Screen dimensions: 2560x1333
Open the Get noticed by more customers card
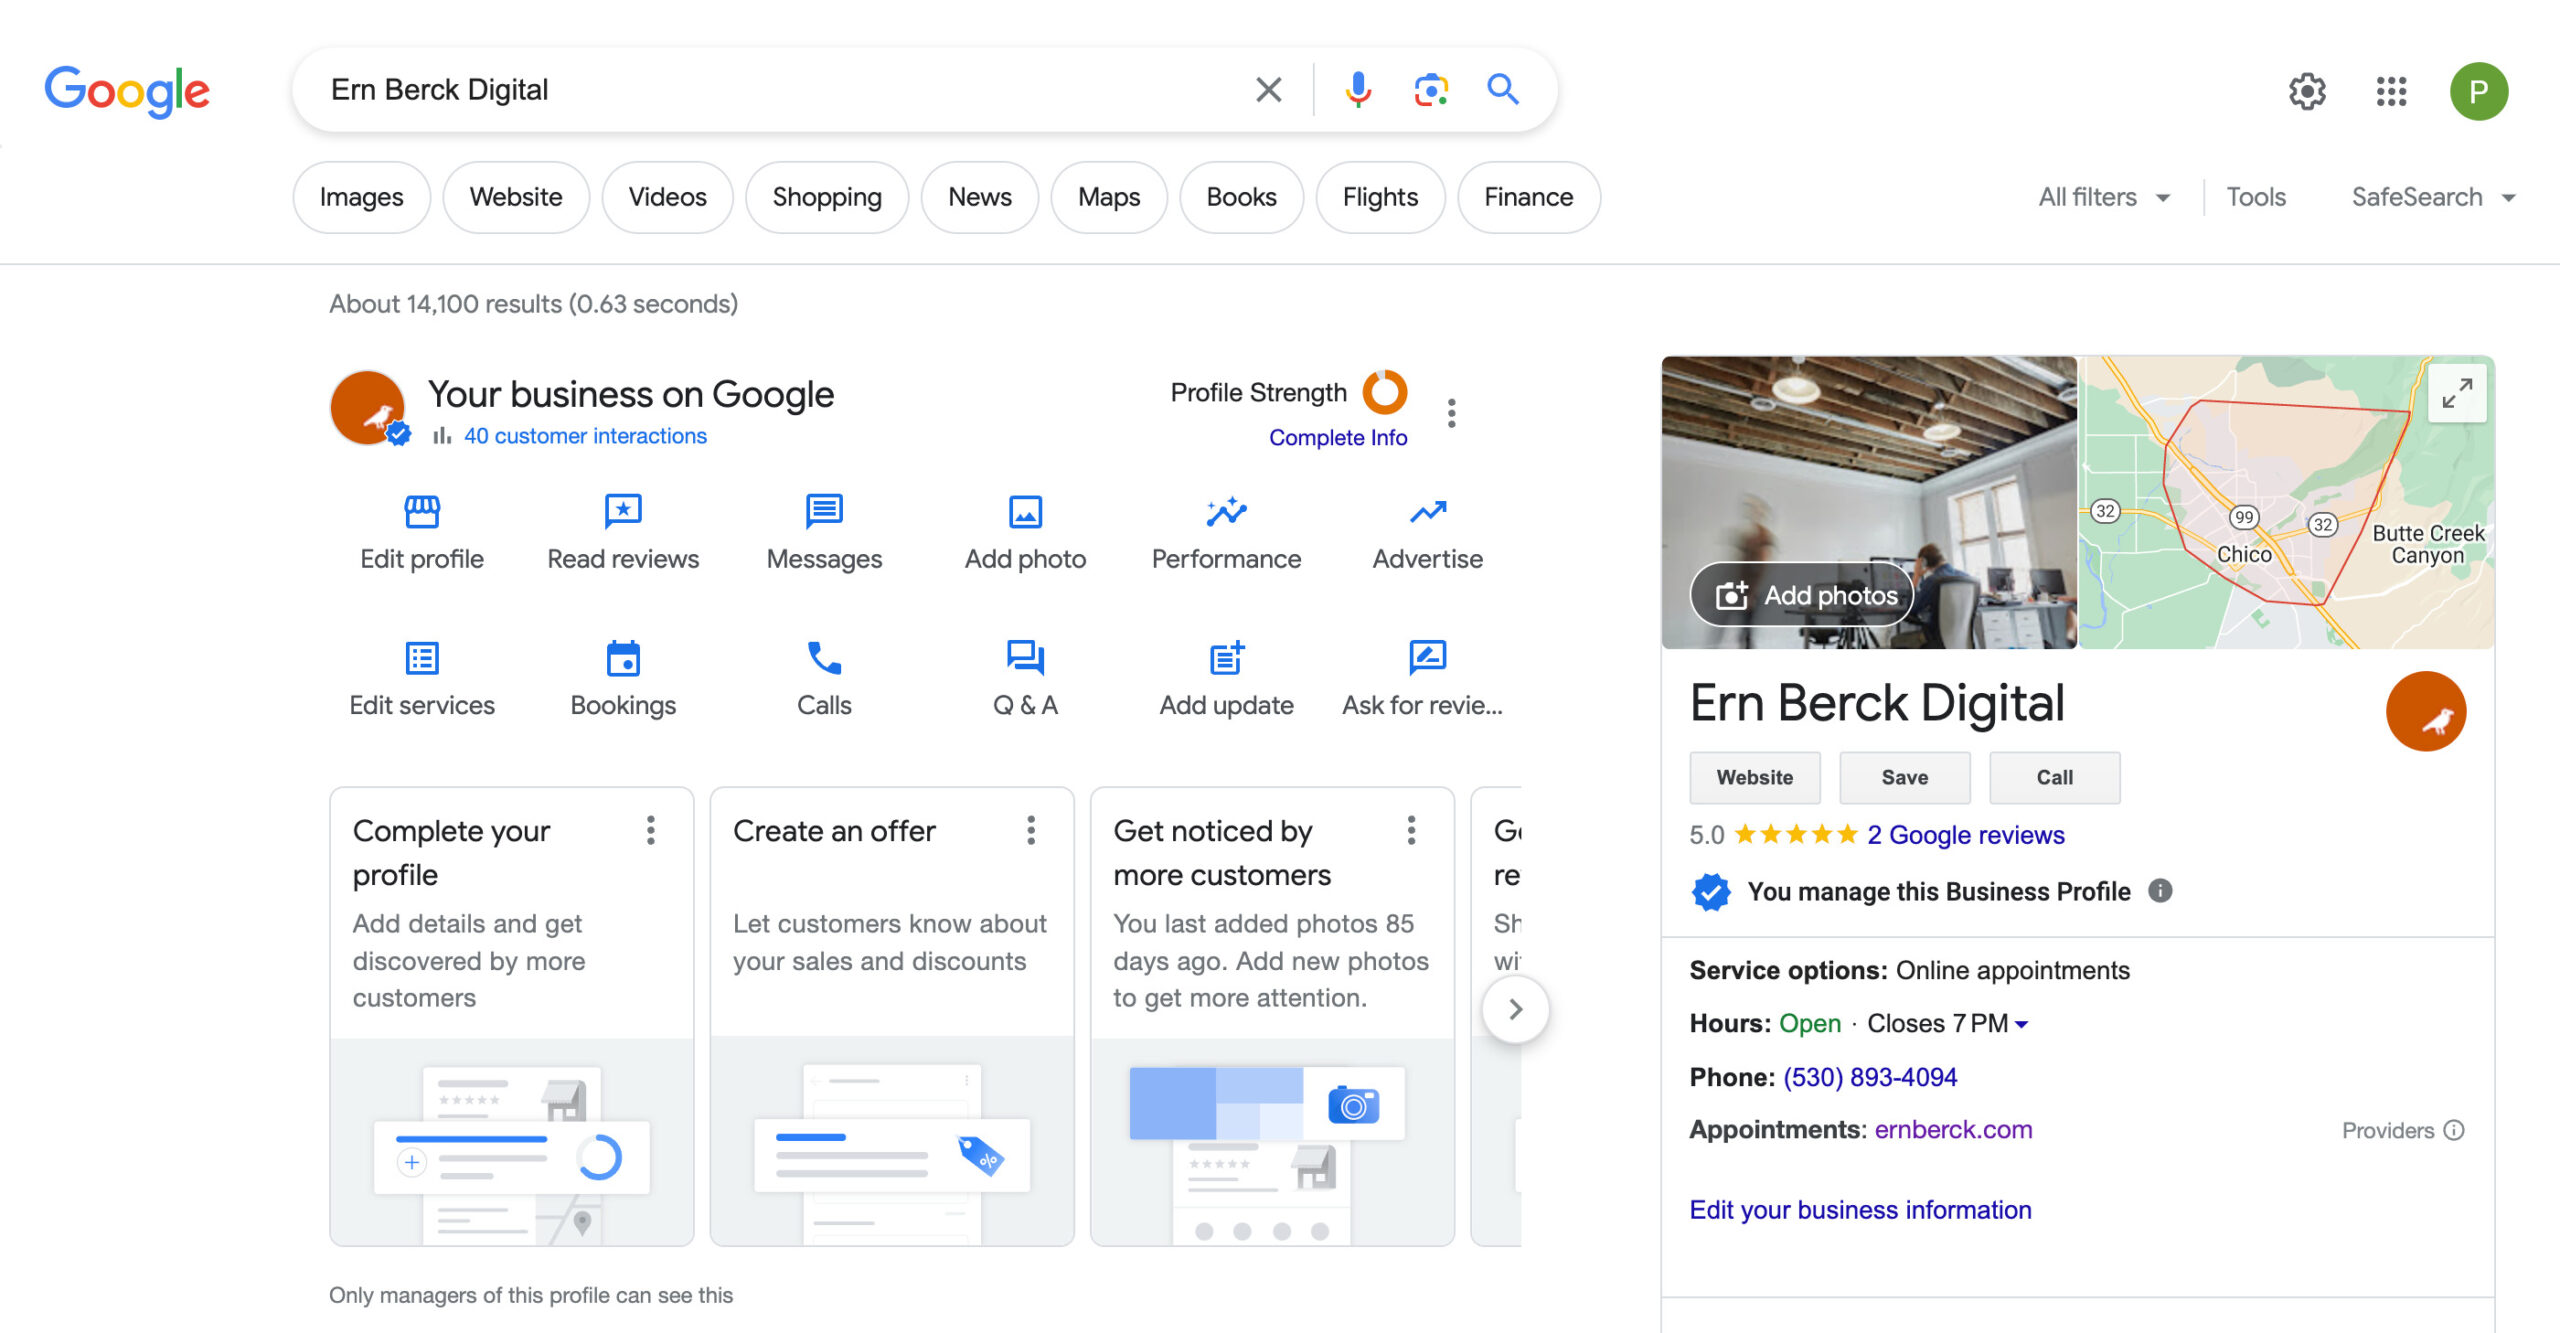coord(1272,1016)
